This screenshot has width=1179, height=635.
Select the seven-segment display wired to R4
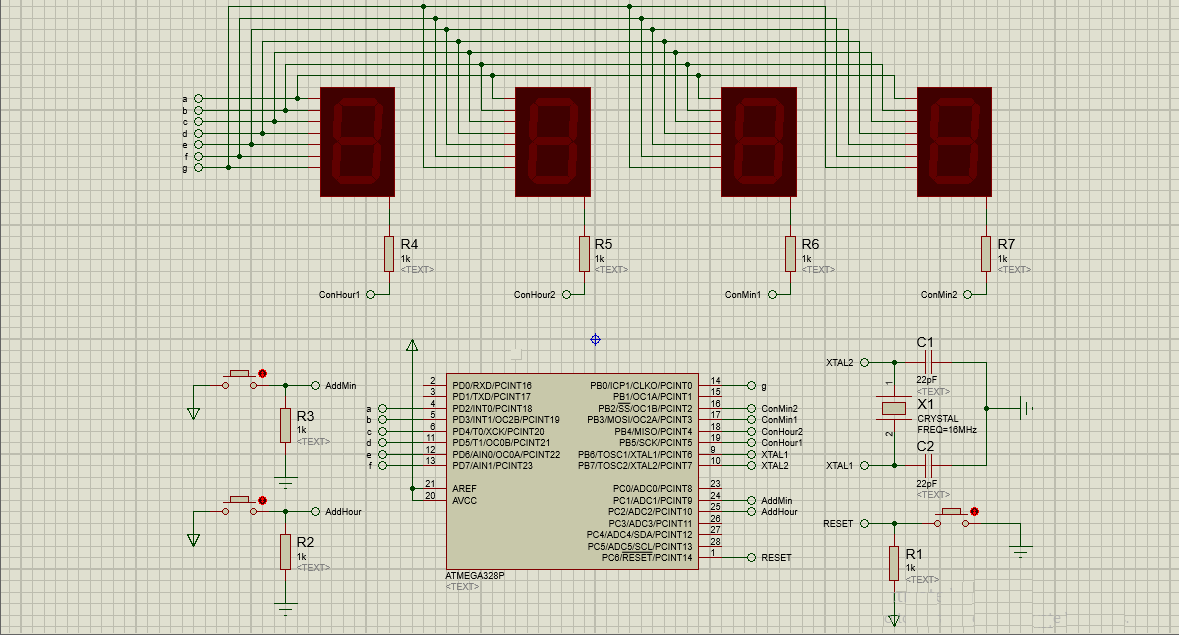[358, 142]
